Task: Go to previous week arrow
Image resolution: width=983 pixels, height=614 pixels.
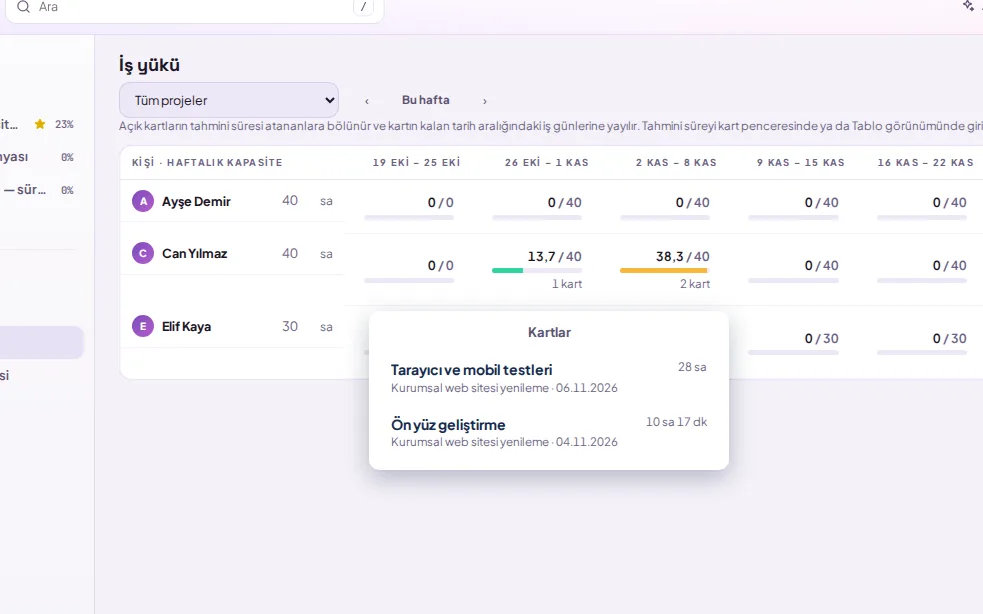Action: coord(367,101)
